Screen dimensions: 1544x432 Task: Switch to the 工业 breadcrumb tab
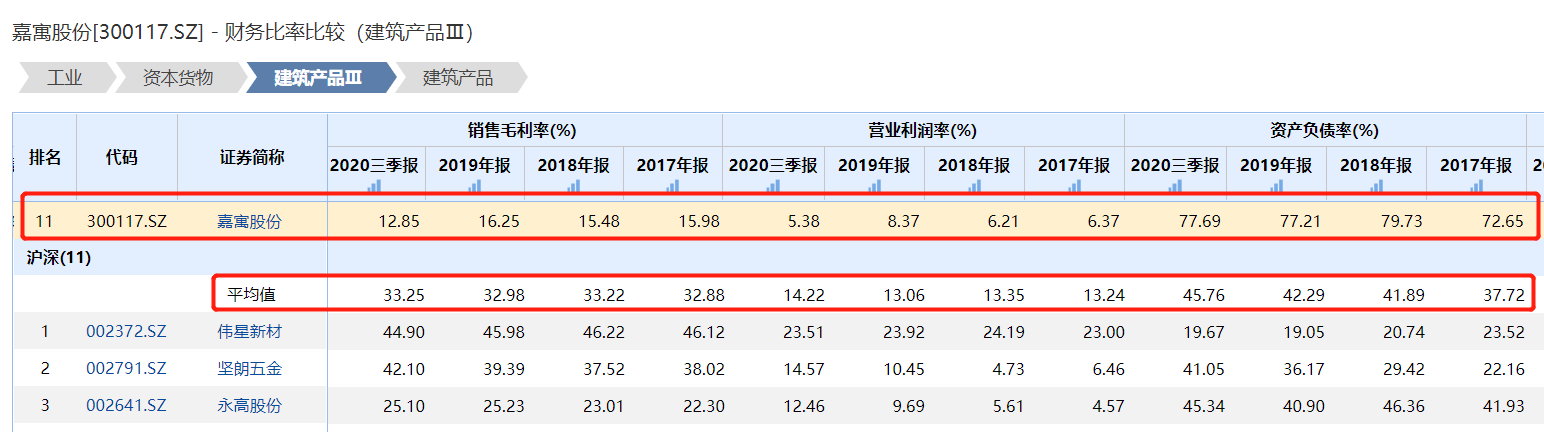click(x=64, y=78)
